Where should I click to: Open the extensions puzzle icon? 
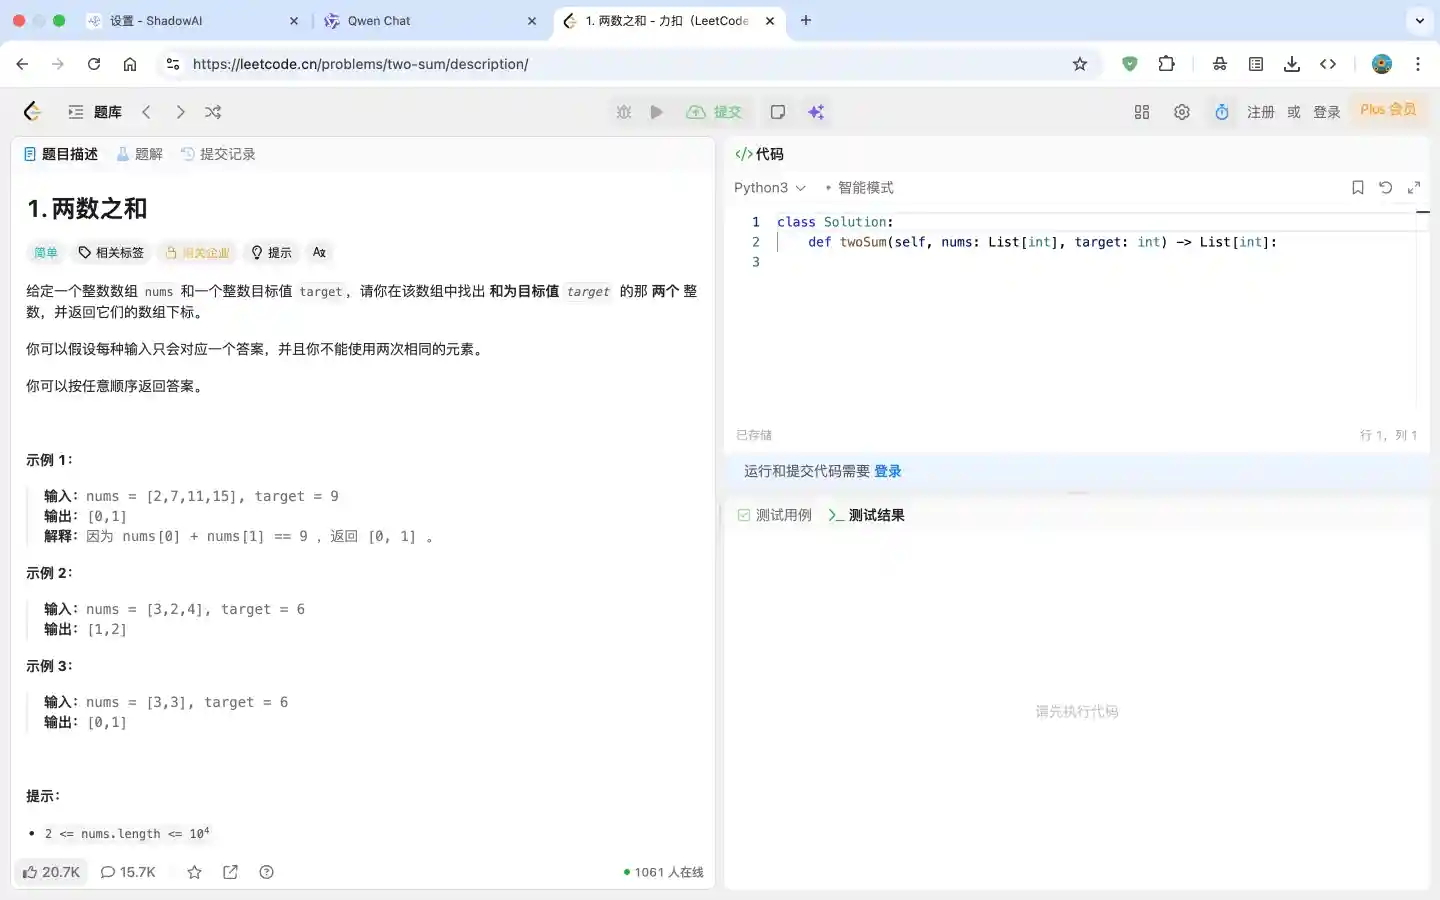(x=1166, y=64)
